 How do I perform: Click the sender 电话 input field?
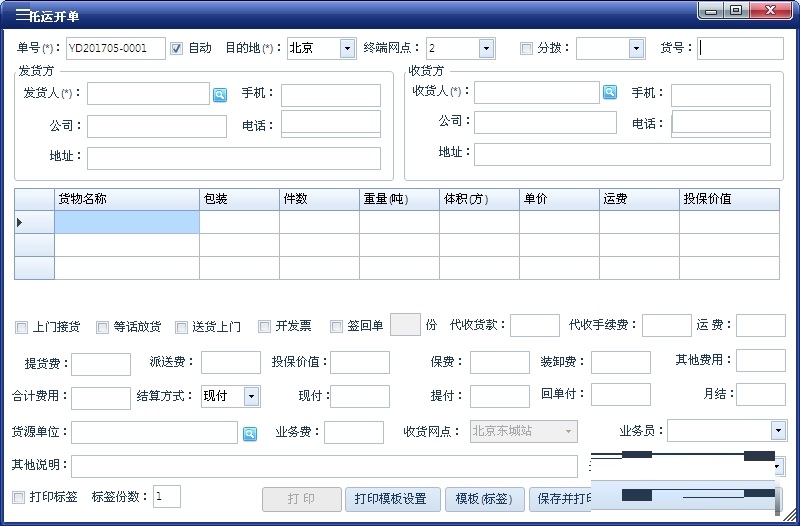coord(331,124)
